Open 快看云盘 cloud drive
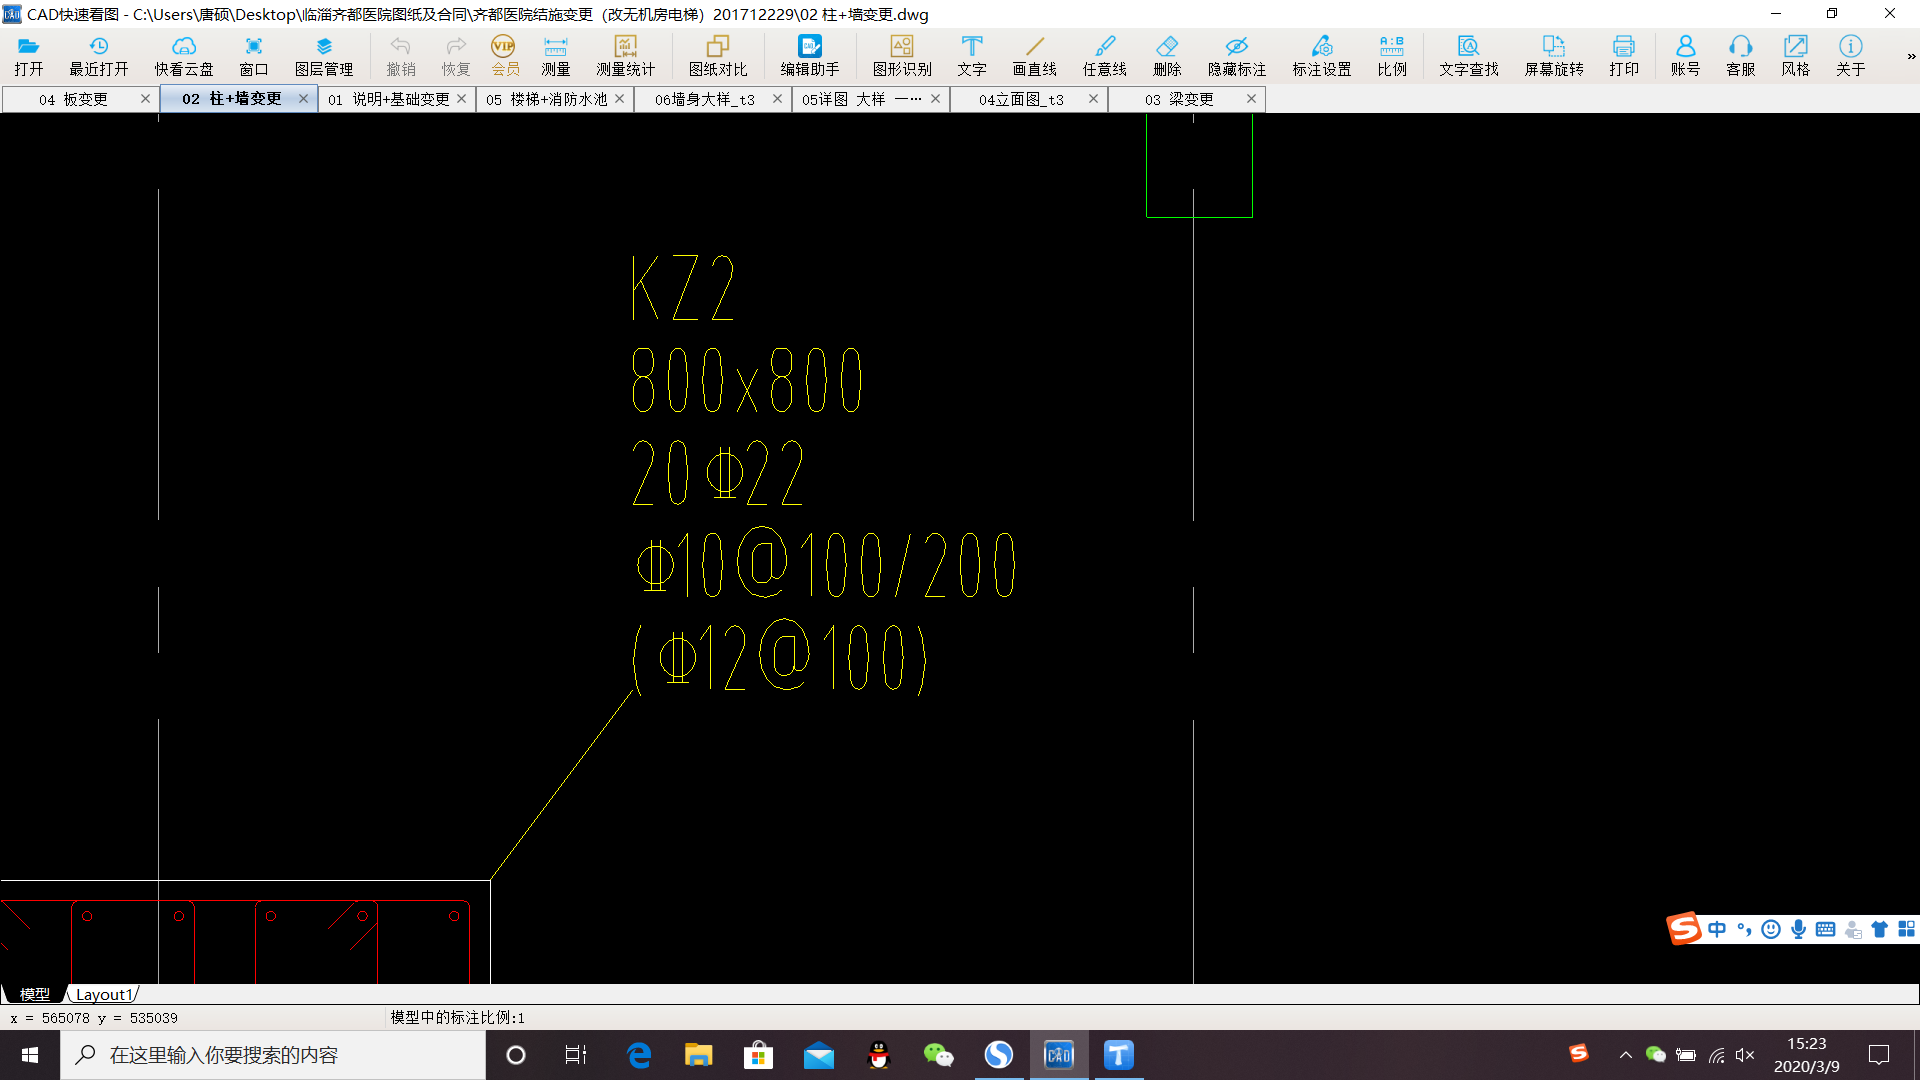The image size is (1920, 1080). click(x=184, y=56)
